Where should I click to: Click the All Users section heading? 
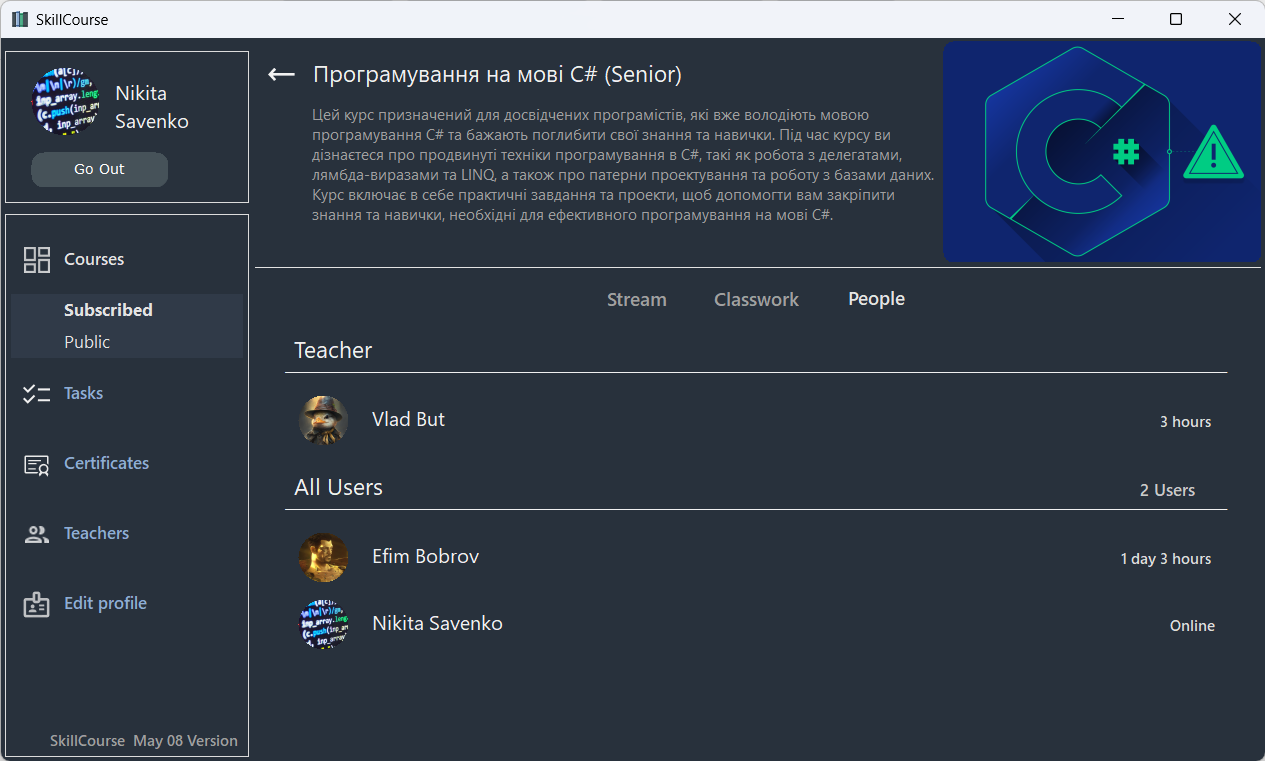[x=339, y=488]
